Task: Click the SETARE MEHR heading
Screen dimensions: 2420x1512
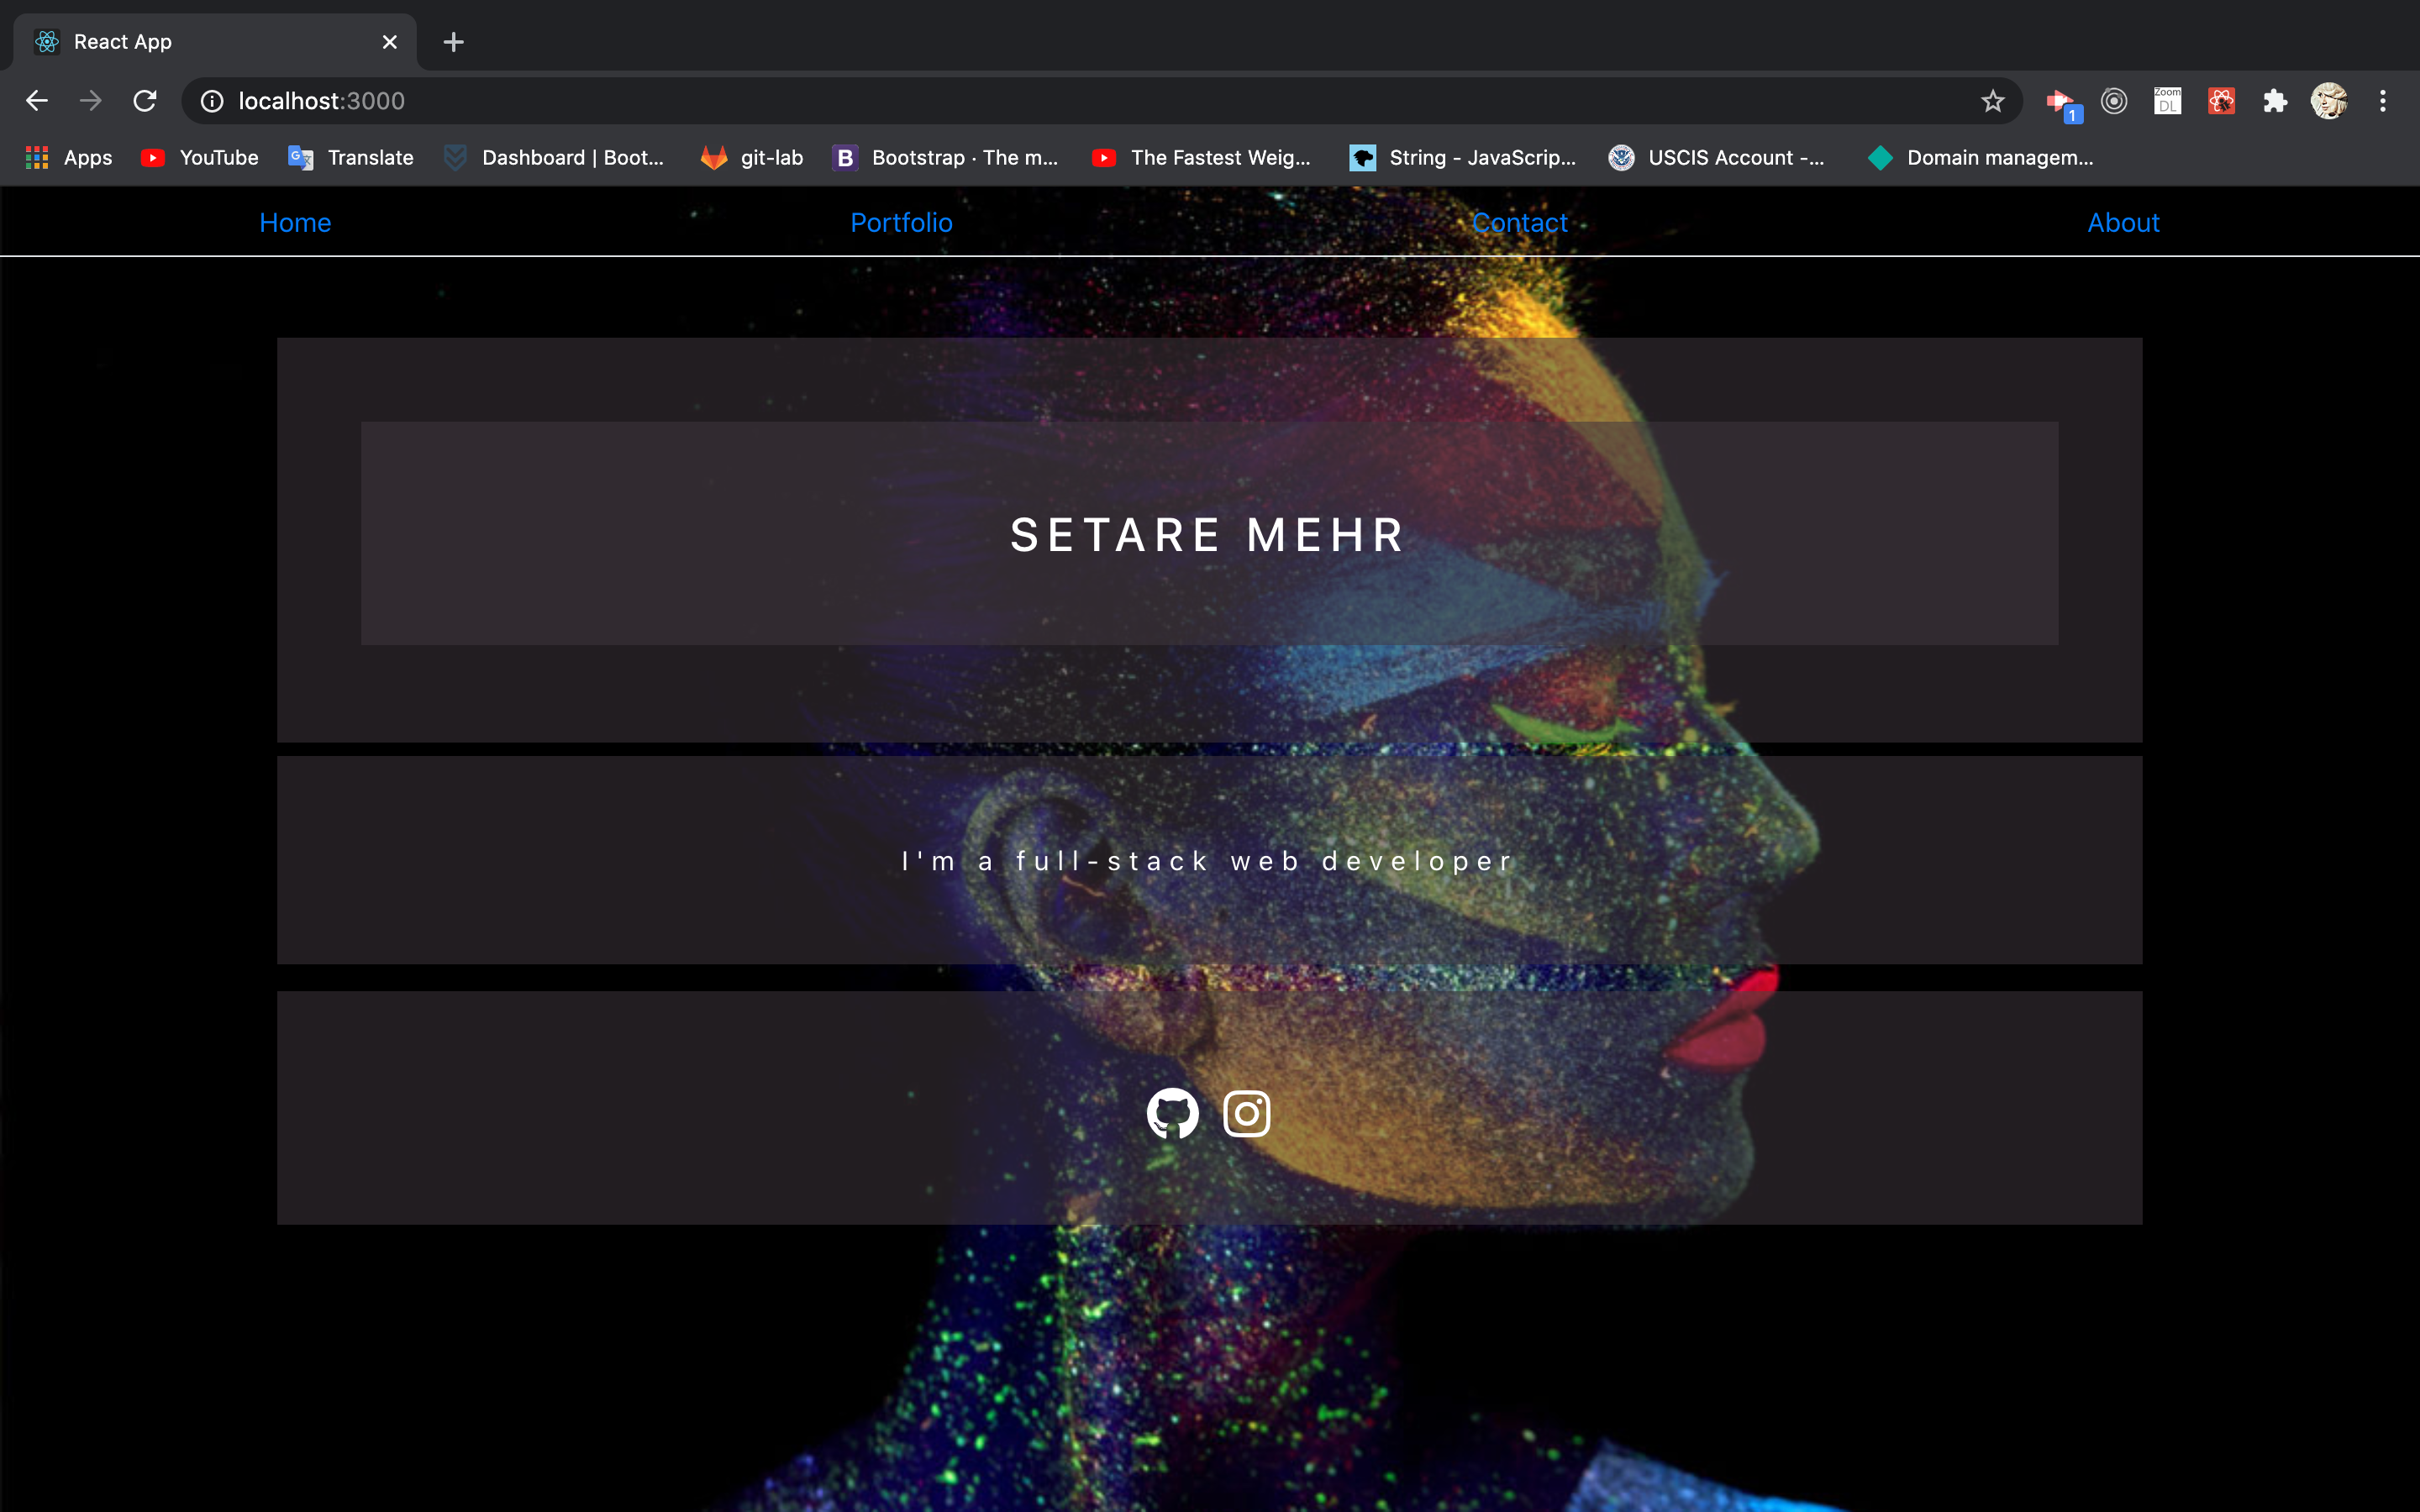Action: coord(1209,534)
